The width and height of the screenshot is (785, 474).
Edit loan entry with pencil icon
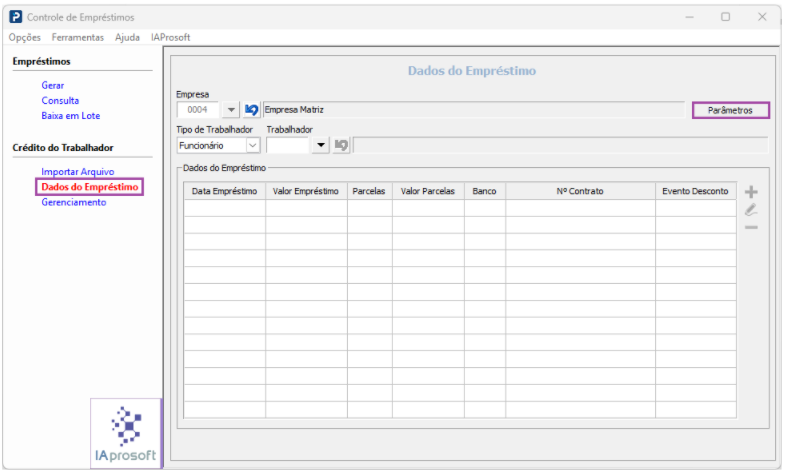coord(751,210)
